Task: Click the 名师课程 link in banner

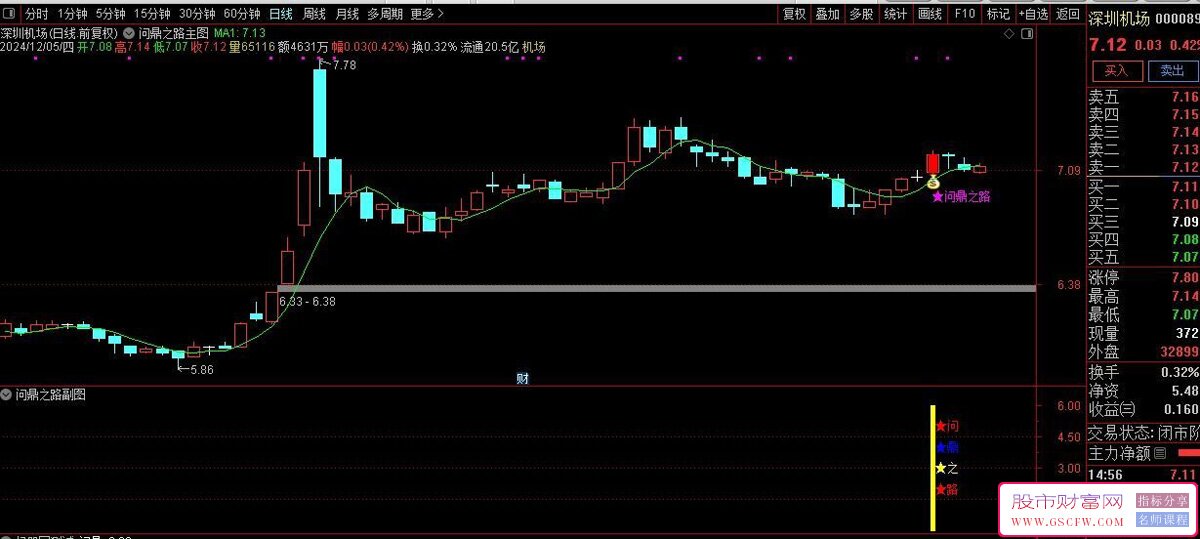Action: point(1162,520)
